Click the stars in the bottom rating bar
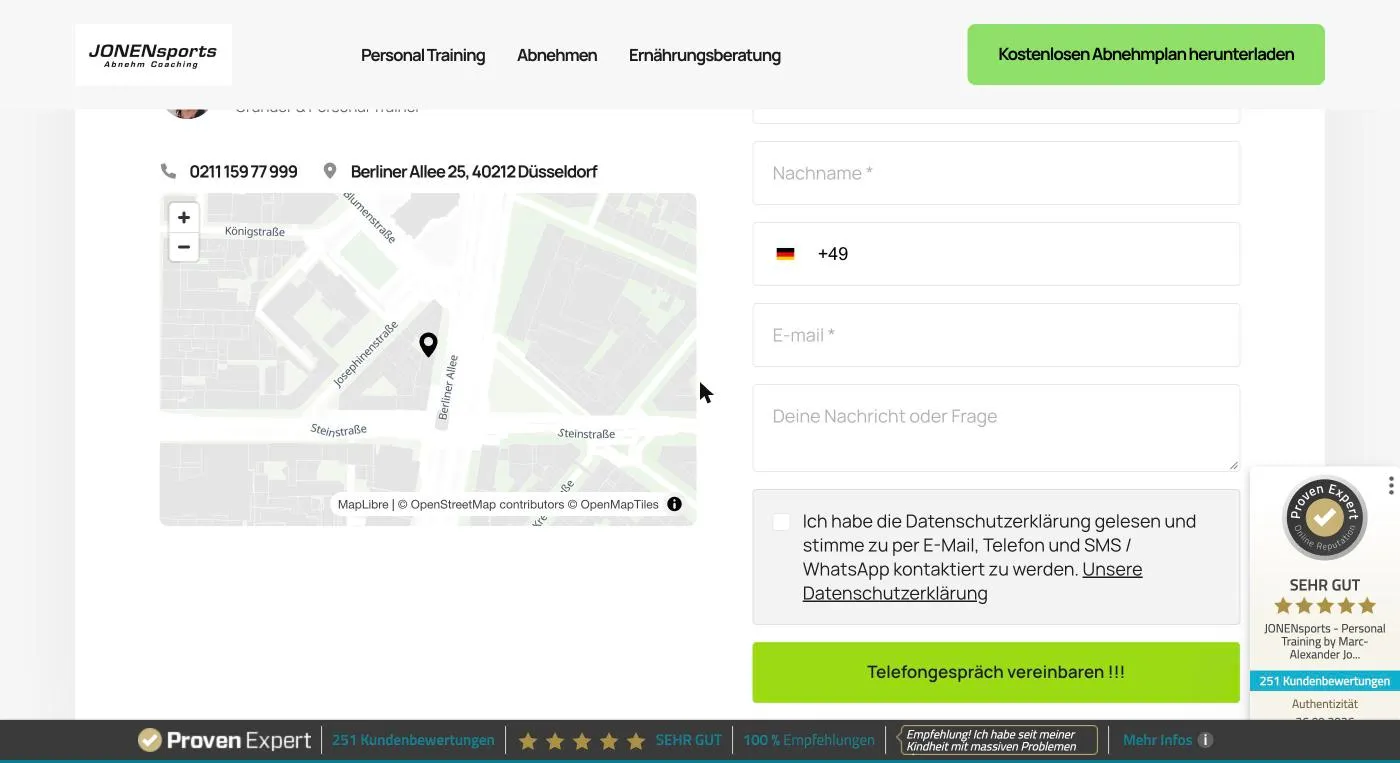Screen dimensions: 1400x763 tap(582, 741)
